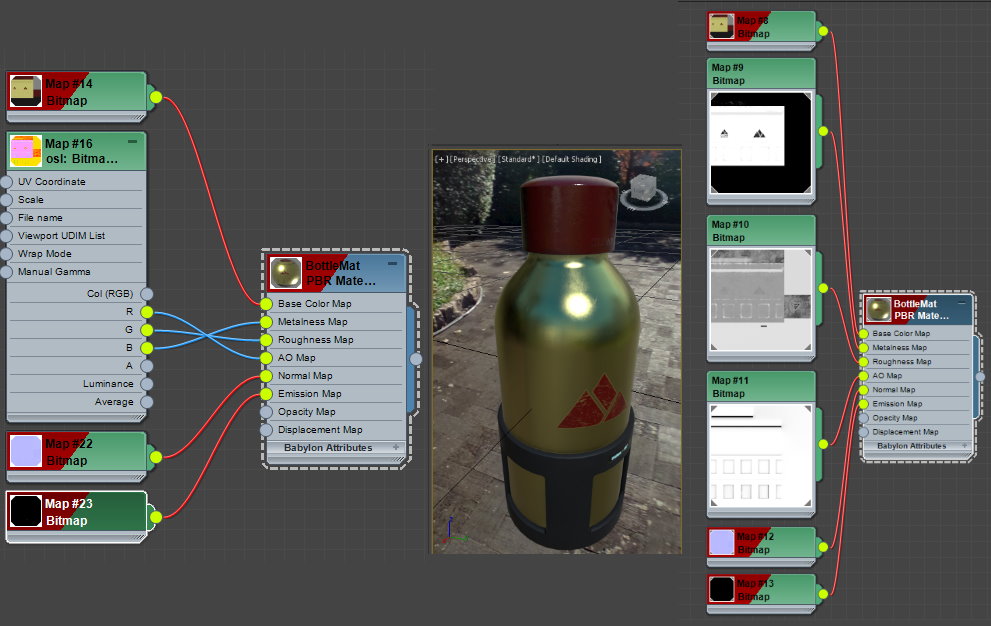Click the Map #23 black bitmap thumbnail

(x=26, y=512)
